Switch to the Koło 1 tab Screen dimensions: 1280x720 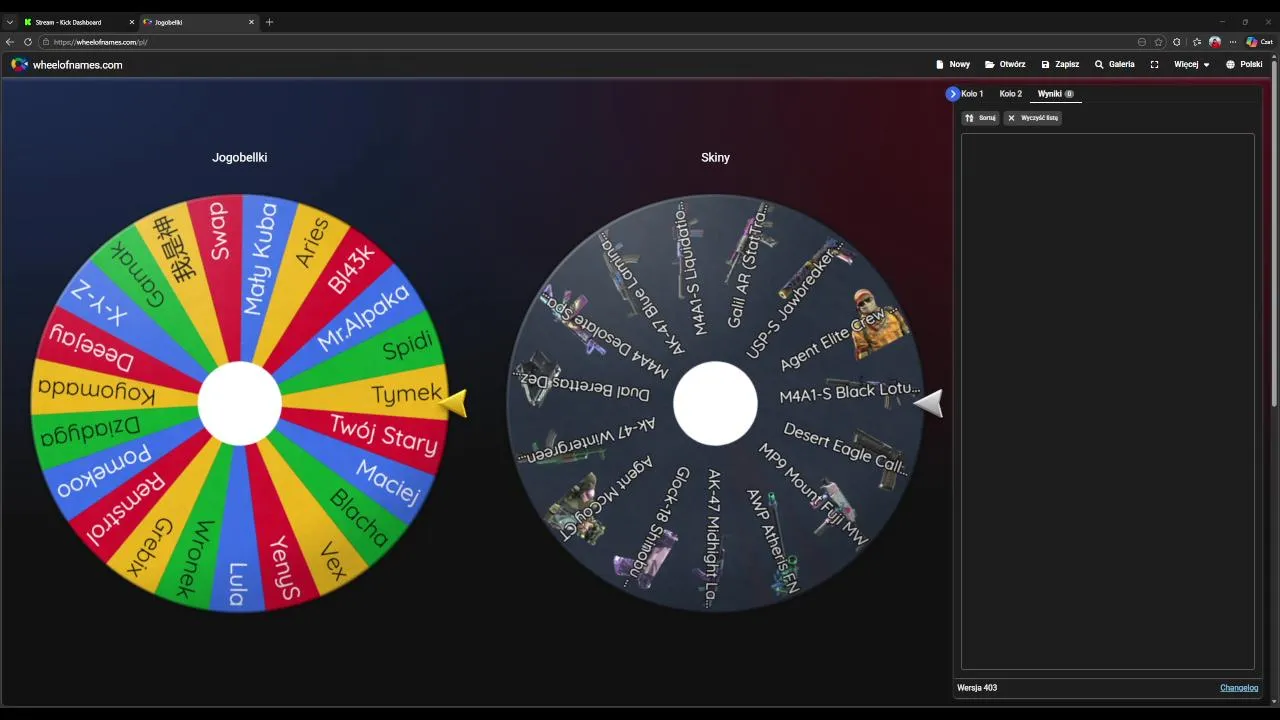(972, 94)
